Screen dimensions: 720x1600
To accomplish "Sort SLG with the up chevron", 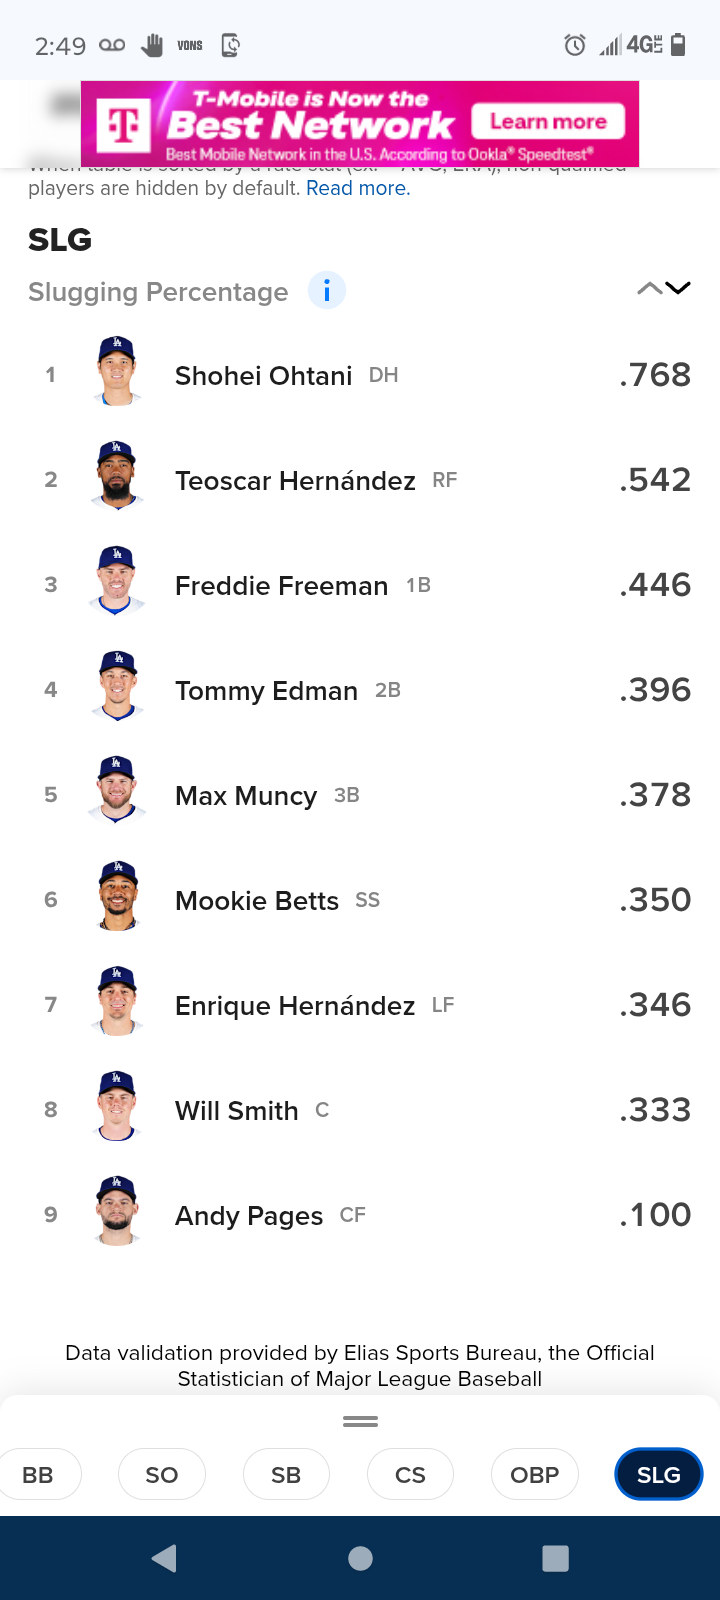I will pyautogui.click(x=649, y=289).
